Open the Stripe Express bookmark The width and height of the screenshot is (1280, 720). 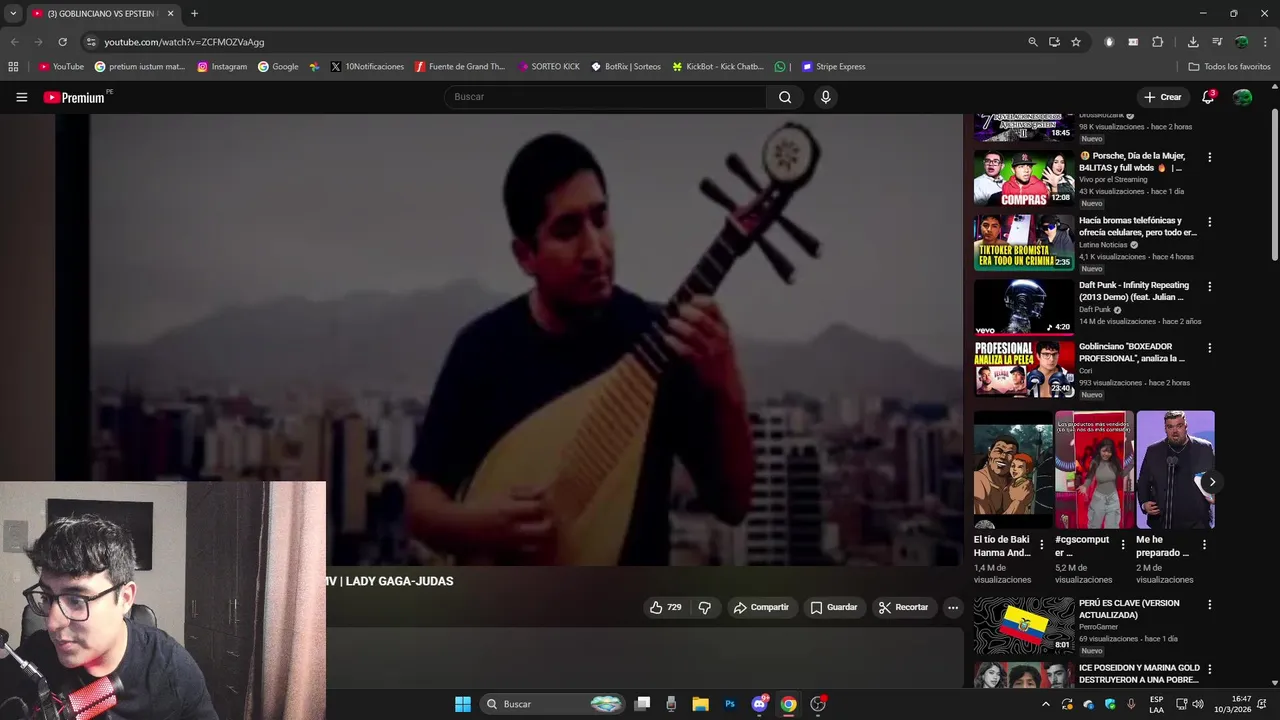pyautogui.click(x=833, y=67)
